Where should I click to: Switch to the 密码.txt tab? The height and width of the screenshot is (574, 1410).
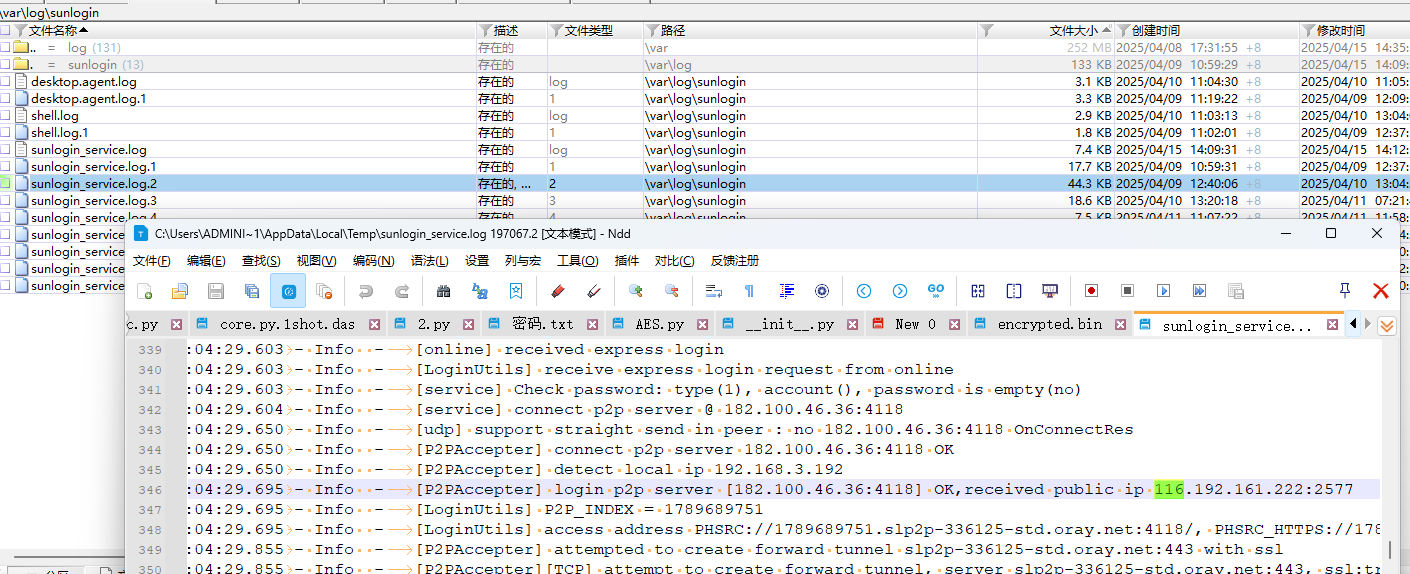point(542,324)
